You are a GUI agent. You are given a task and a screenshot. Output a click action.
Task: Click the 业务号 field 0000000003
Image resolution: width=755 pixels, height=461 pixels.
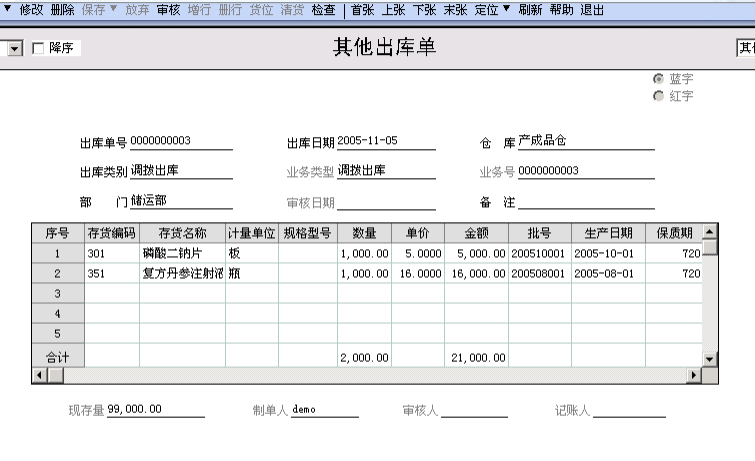586,171
